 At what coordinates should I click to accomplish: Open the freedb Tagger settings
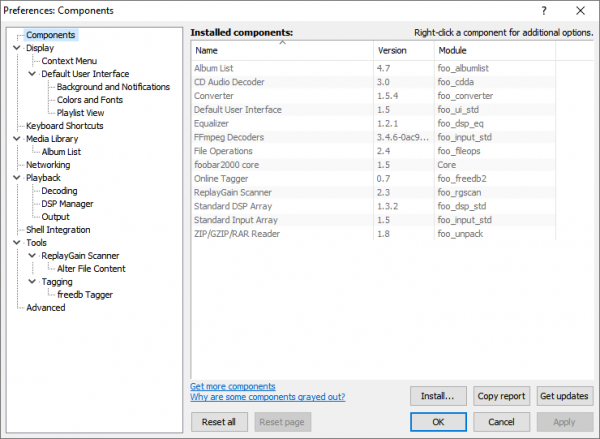85,295
